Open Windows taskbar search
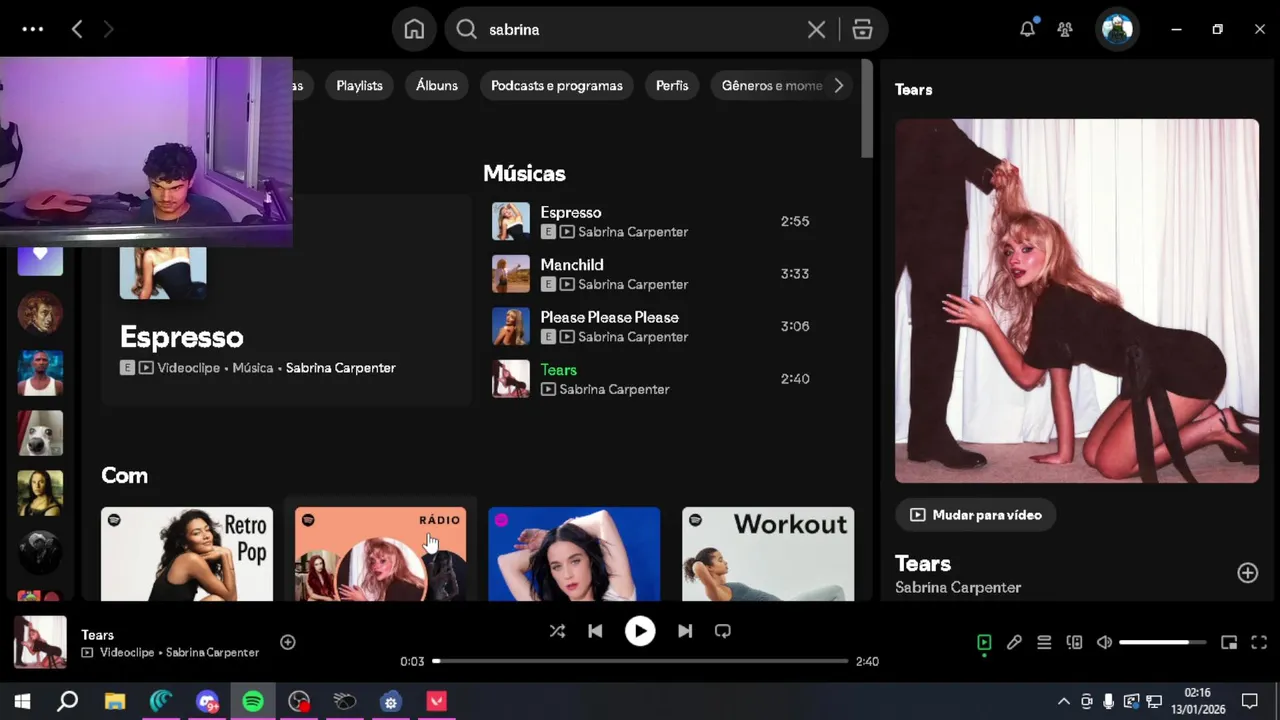 point(68,701)
